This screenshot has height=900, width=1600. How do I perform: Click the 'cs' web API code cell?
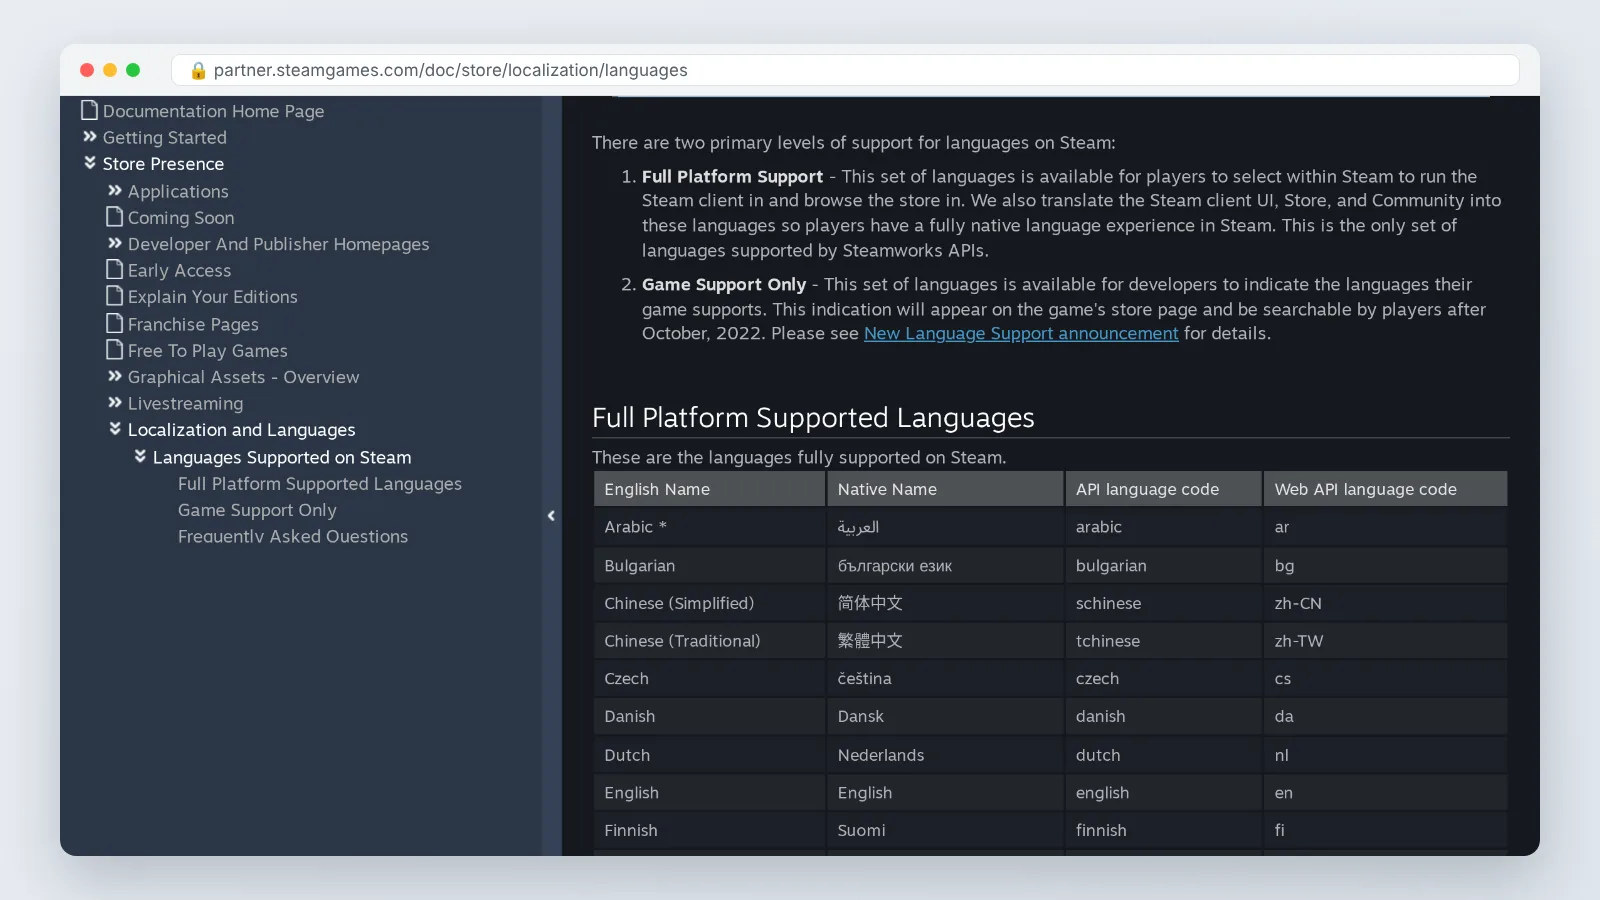pos(1385,679)
